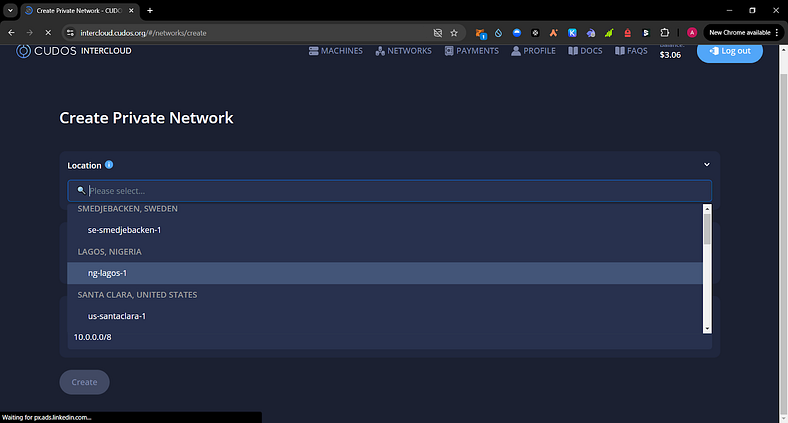The image size is (788, 423).
Task: Click the address bar URL
Action: click(143, 33)
